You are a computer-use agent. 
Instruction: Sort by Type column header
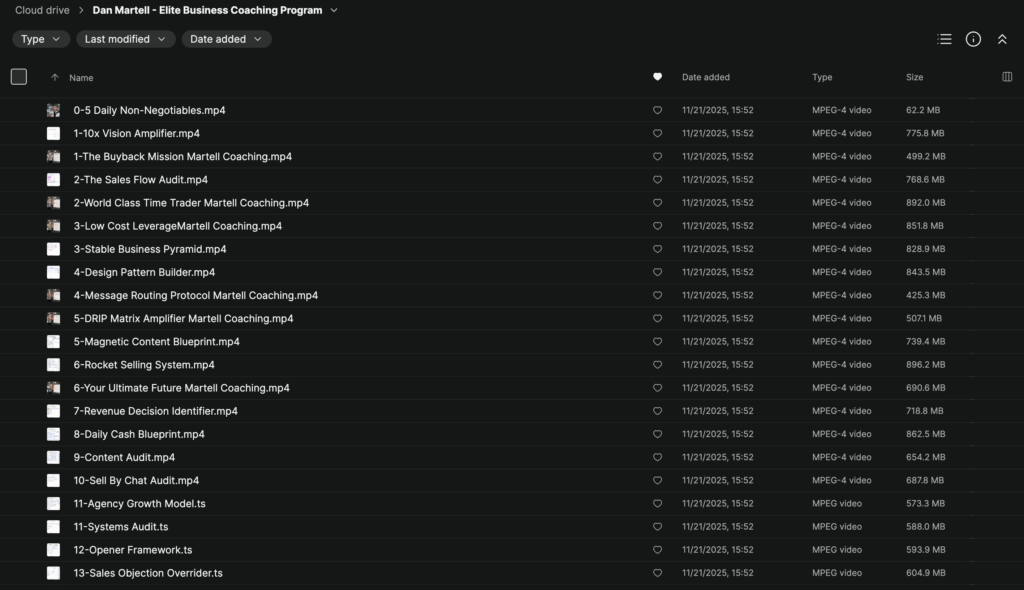tap(822, 77)
